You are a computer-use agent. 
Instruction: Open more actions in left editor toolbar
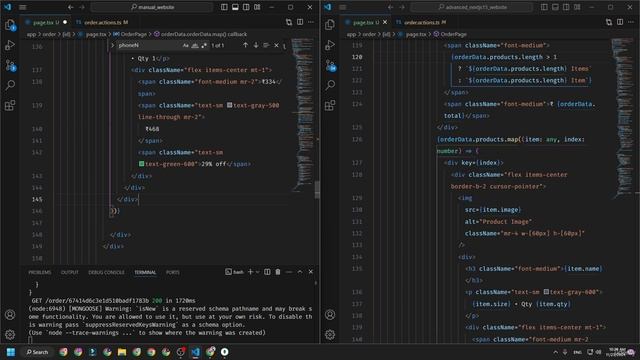[x=311, y=22]
